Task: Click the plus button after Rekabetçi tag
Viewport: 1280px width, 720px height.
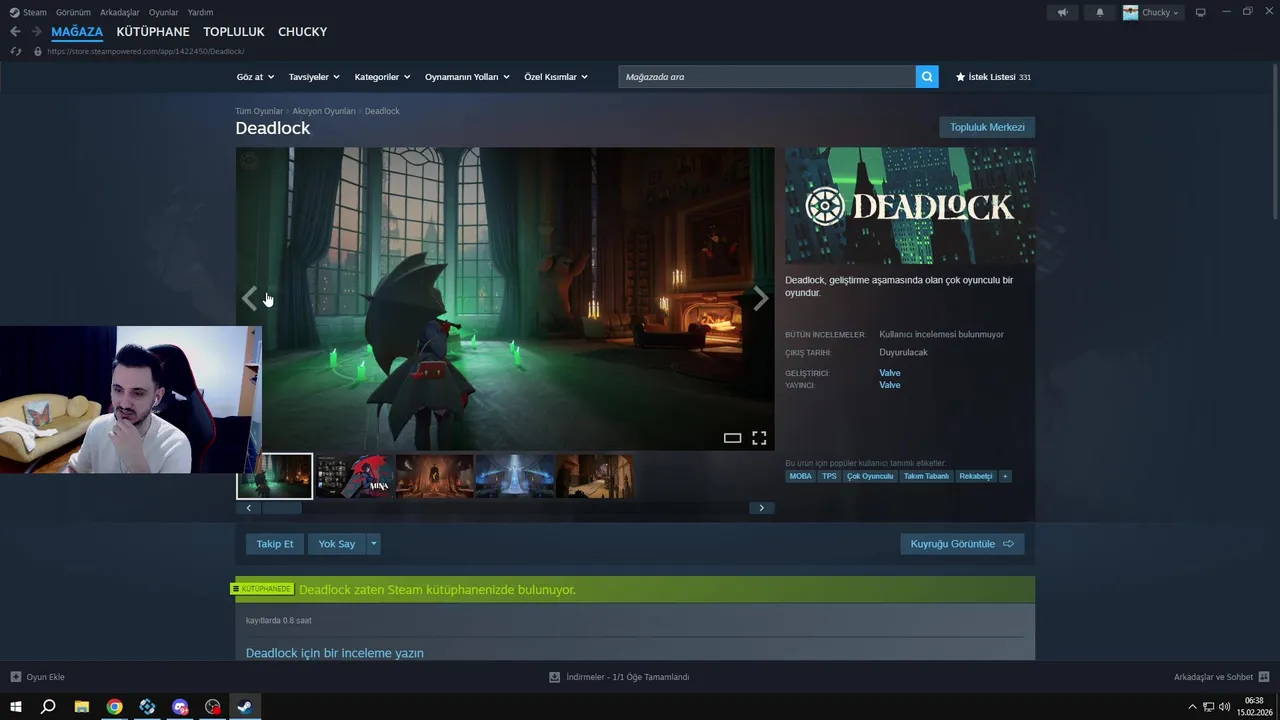Action: (1005, 476)
